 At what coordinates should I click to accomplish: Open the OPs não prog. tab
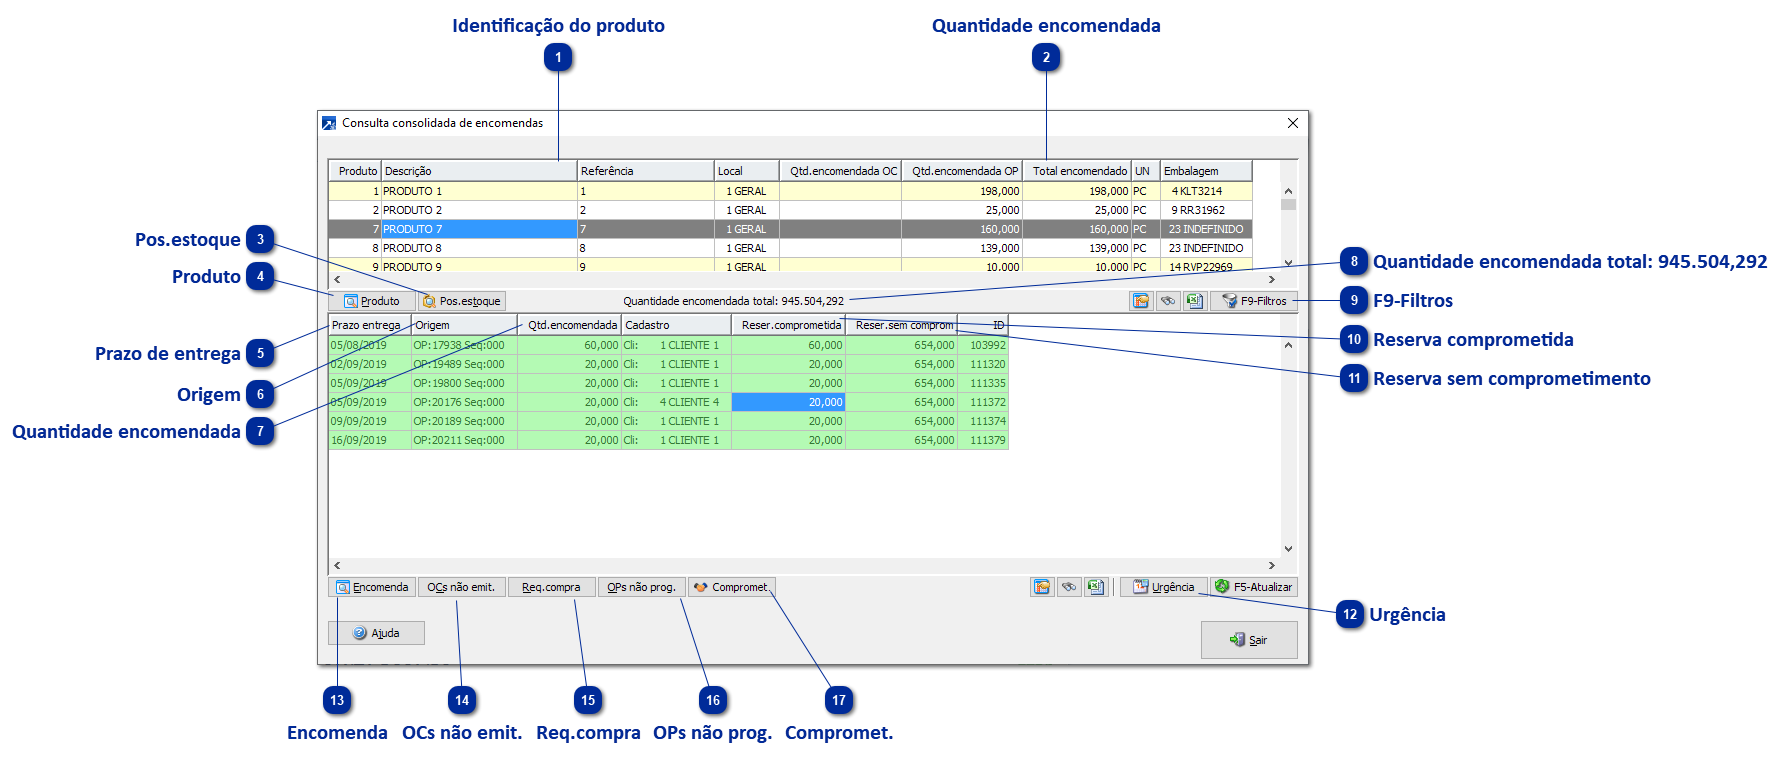[641, 587]
